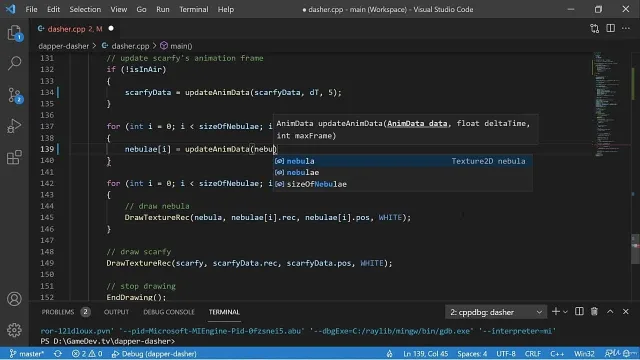Open the Run and Debug view
Image resolution: width=640 pixels, height=360 pixels.
15,126
